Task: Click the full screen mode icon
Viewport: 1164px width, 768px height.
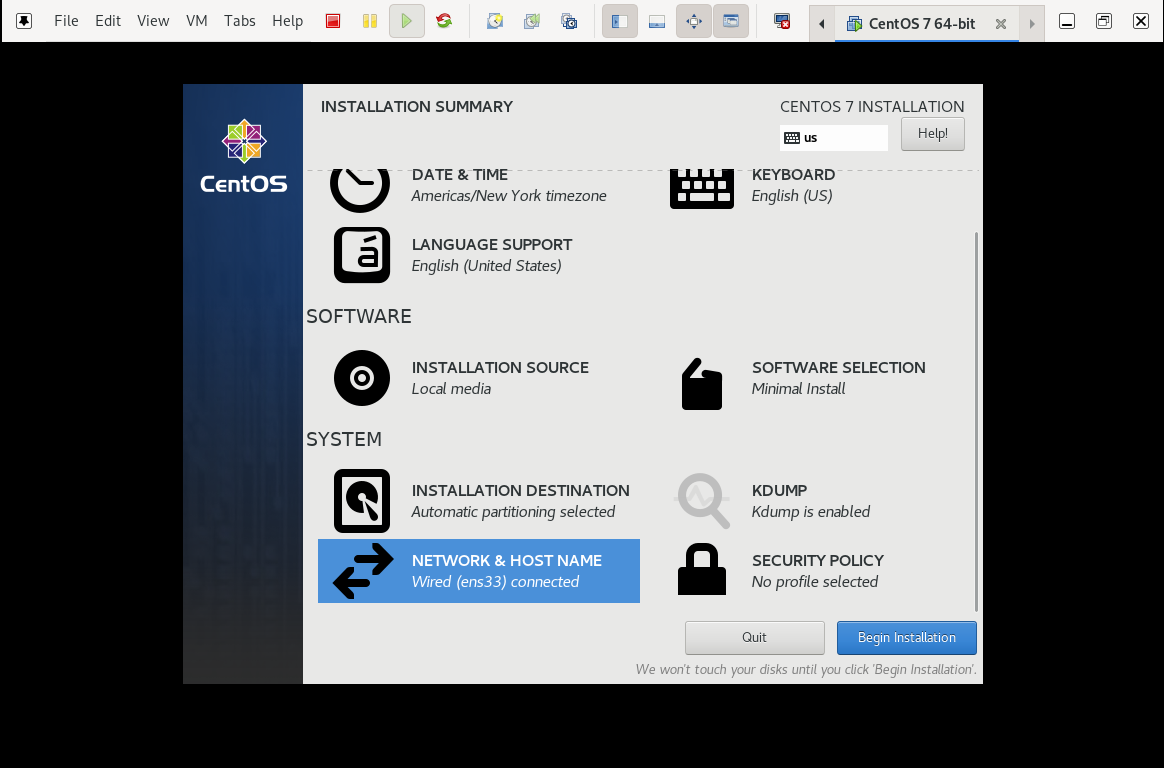Action: click(693, 21)
